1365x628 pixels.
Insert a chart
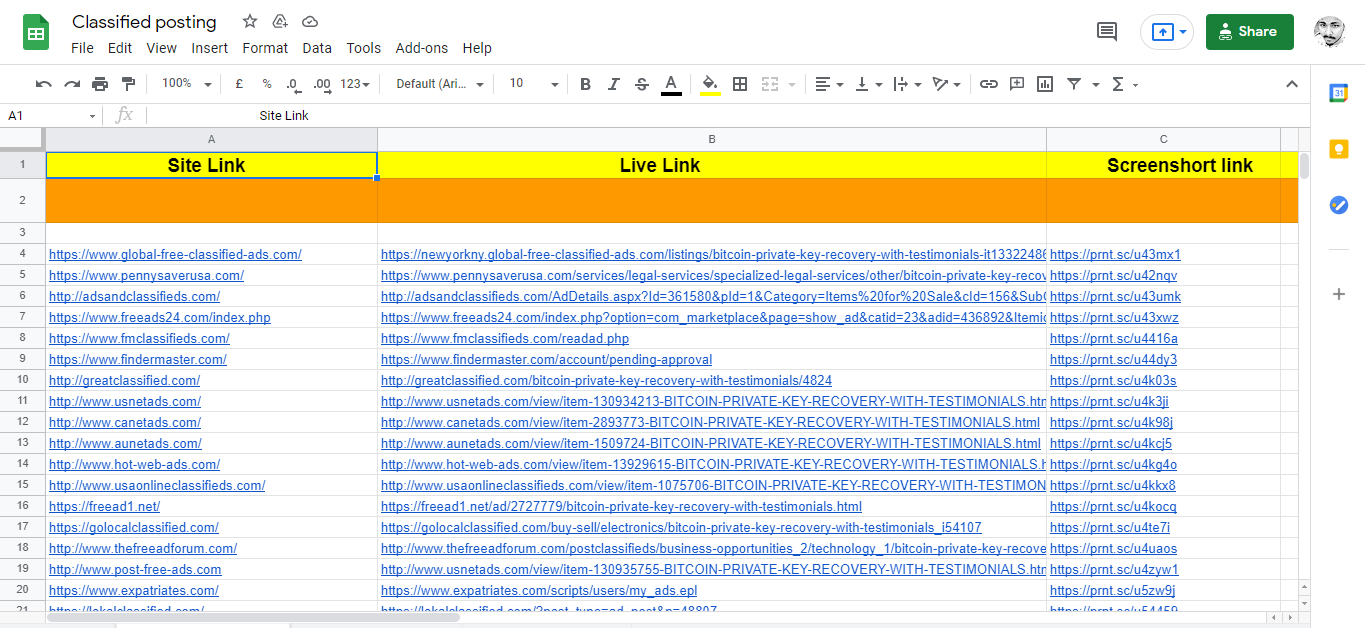pos(1044,84)
